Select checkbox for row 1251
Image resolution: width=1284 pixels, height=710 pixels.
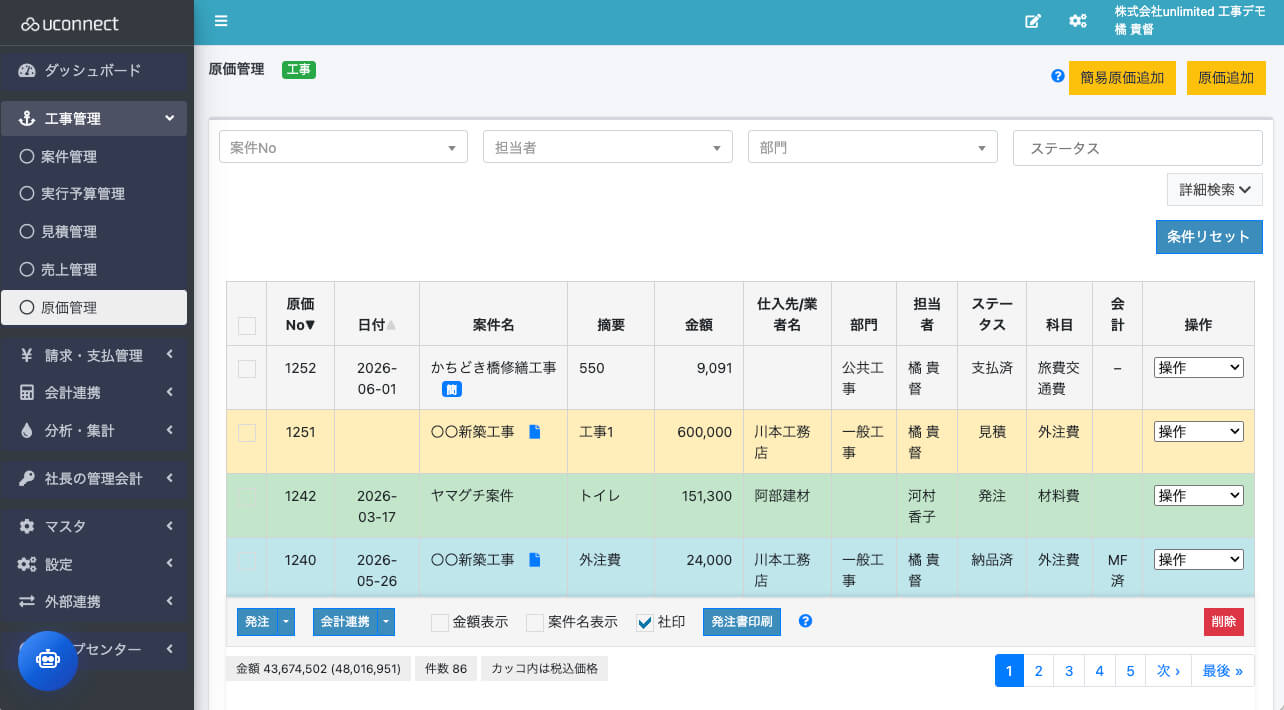point(247,433)
